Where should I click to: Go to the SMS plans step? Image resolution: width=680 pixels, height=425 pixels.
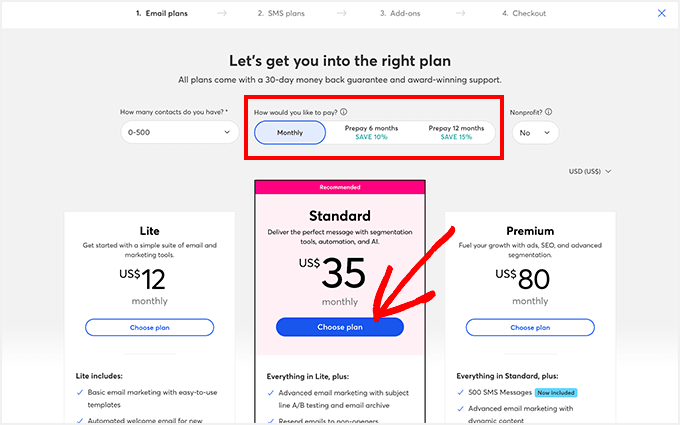288,14
